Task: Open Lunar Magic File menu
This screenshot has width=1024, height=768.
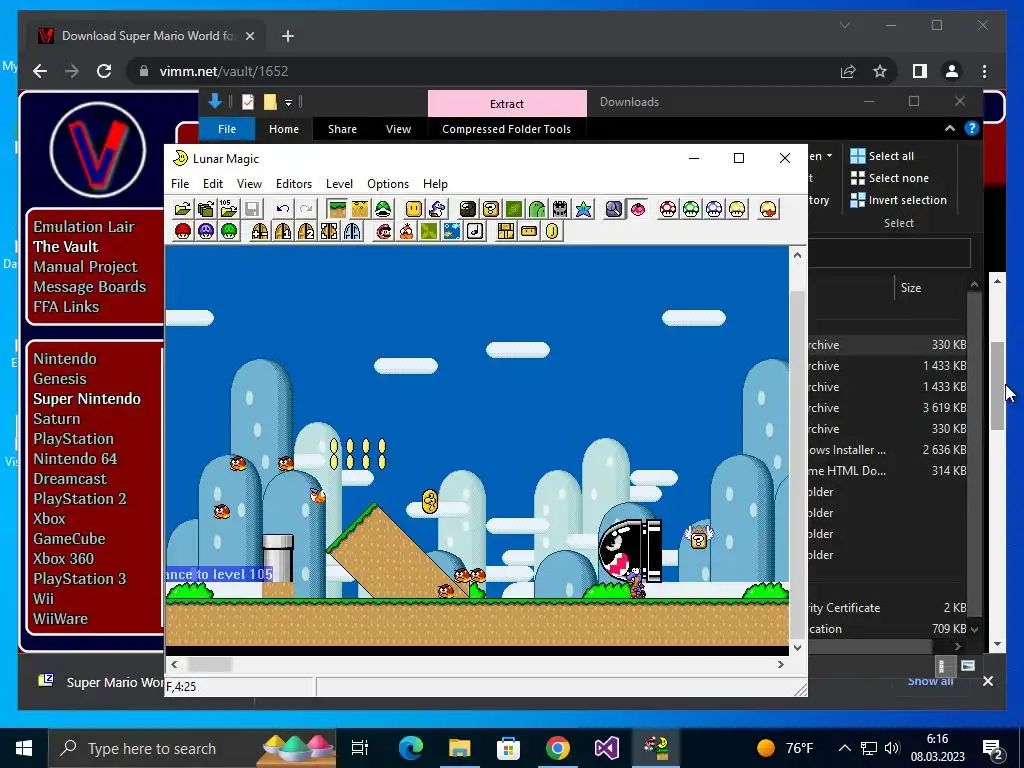Action: [180, 184]
